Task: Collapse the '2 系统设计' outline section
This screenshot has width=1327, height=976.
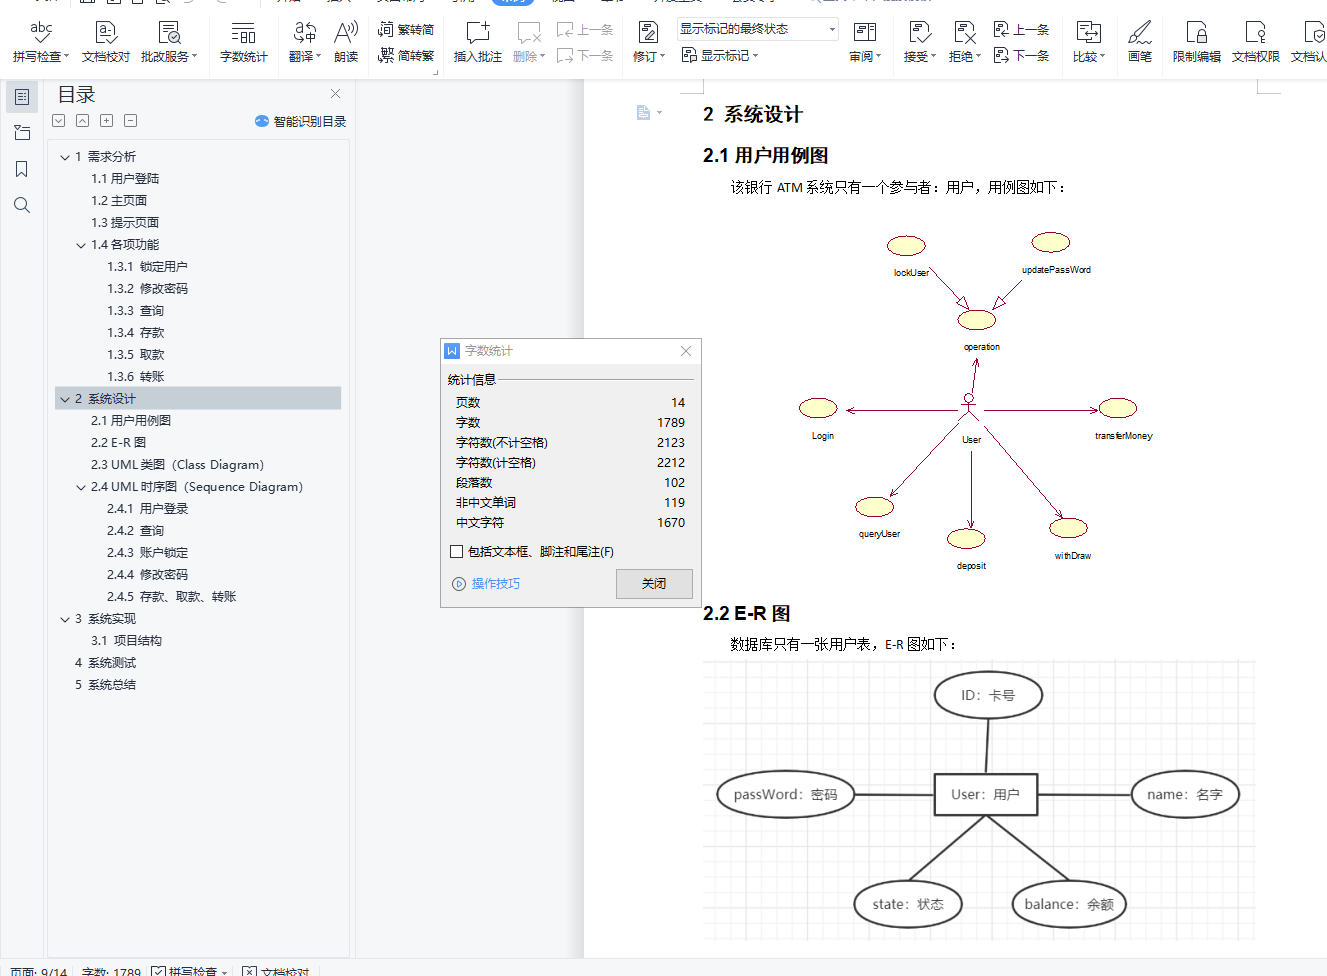Action: (x=65, y=399)
